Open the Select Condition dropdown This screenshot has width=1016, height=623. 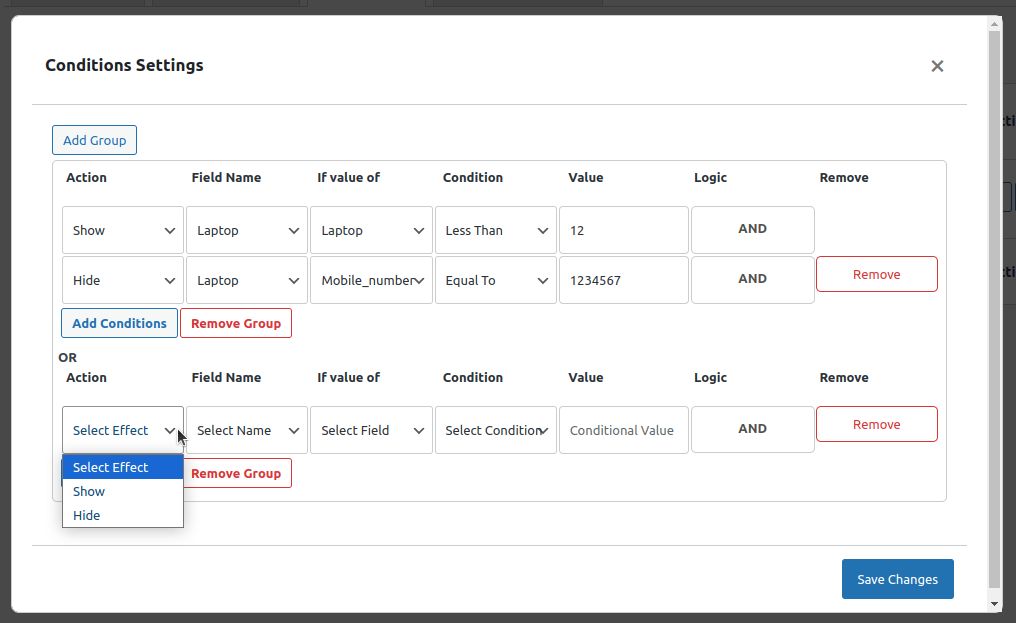point(496,430)
